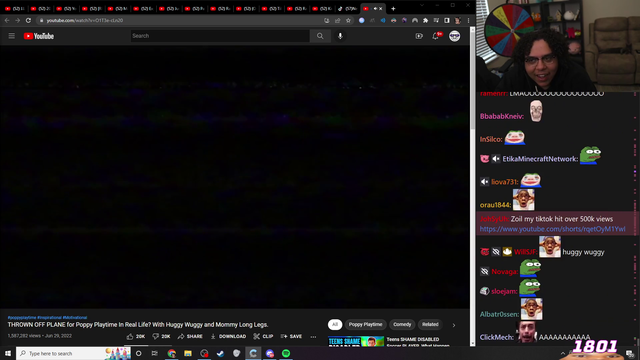Open the YouTube account avatar menu
Image resolution: width=640 pixels, height=360 pixels.
click(x=454, y=36)
